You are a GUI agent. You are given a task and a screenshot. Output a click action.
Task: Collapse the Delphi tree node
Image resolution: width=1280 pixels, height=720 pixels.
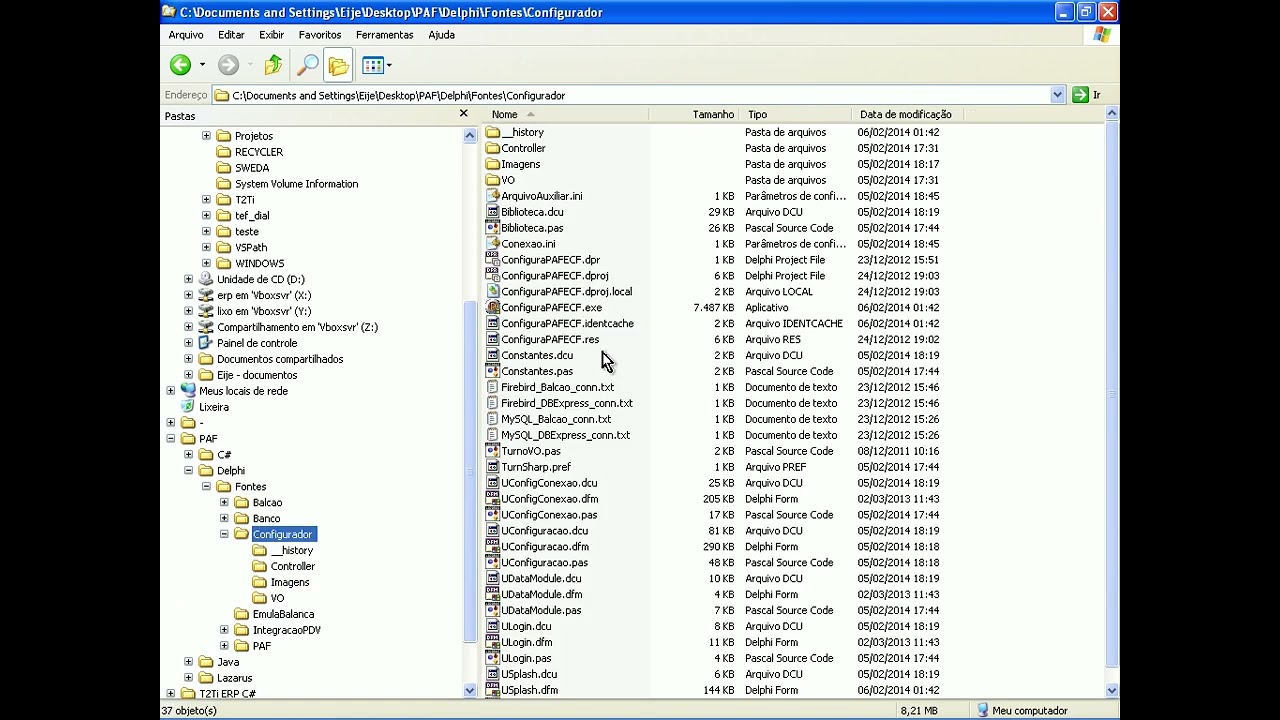pyautogui.click(x=189, y=470)
